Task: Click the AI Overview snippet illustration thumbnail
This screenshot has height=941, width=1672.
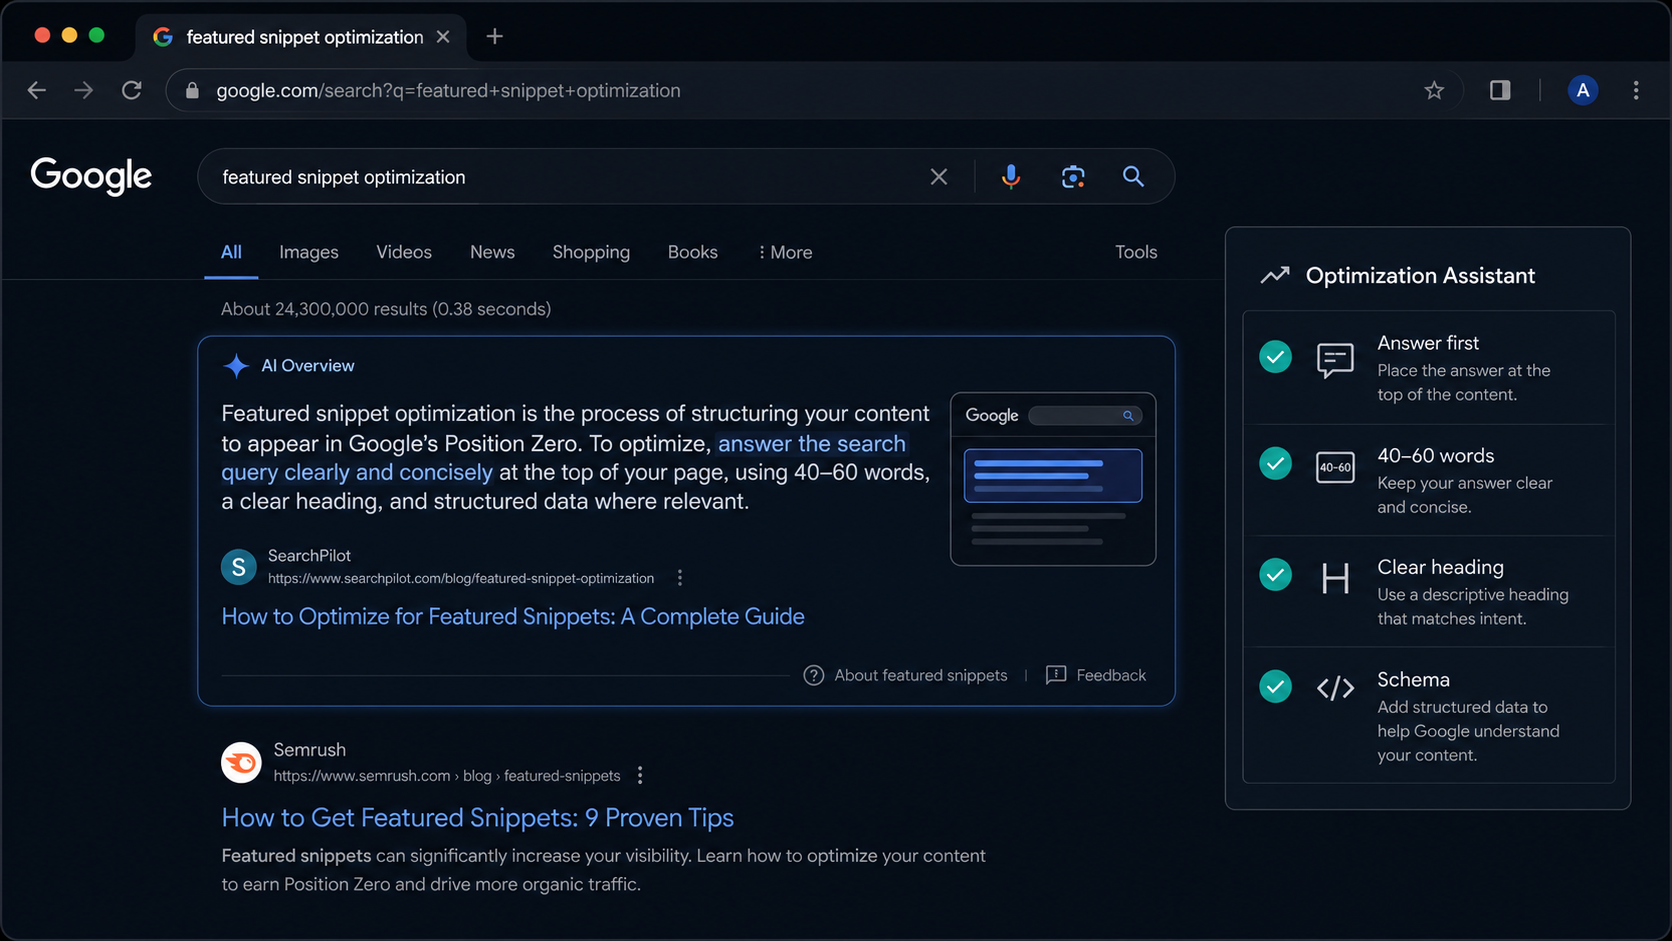Action: 1053,479
